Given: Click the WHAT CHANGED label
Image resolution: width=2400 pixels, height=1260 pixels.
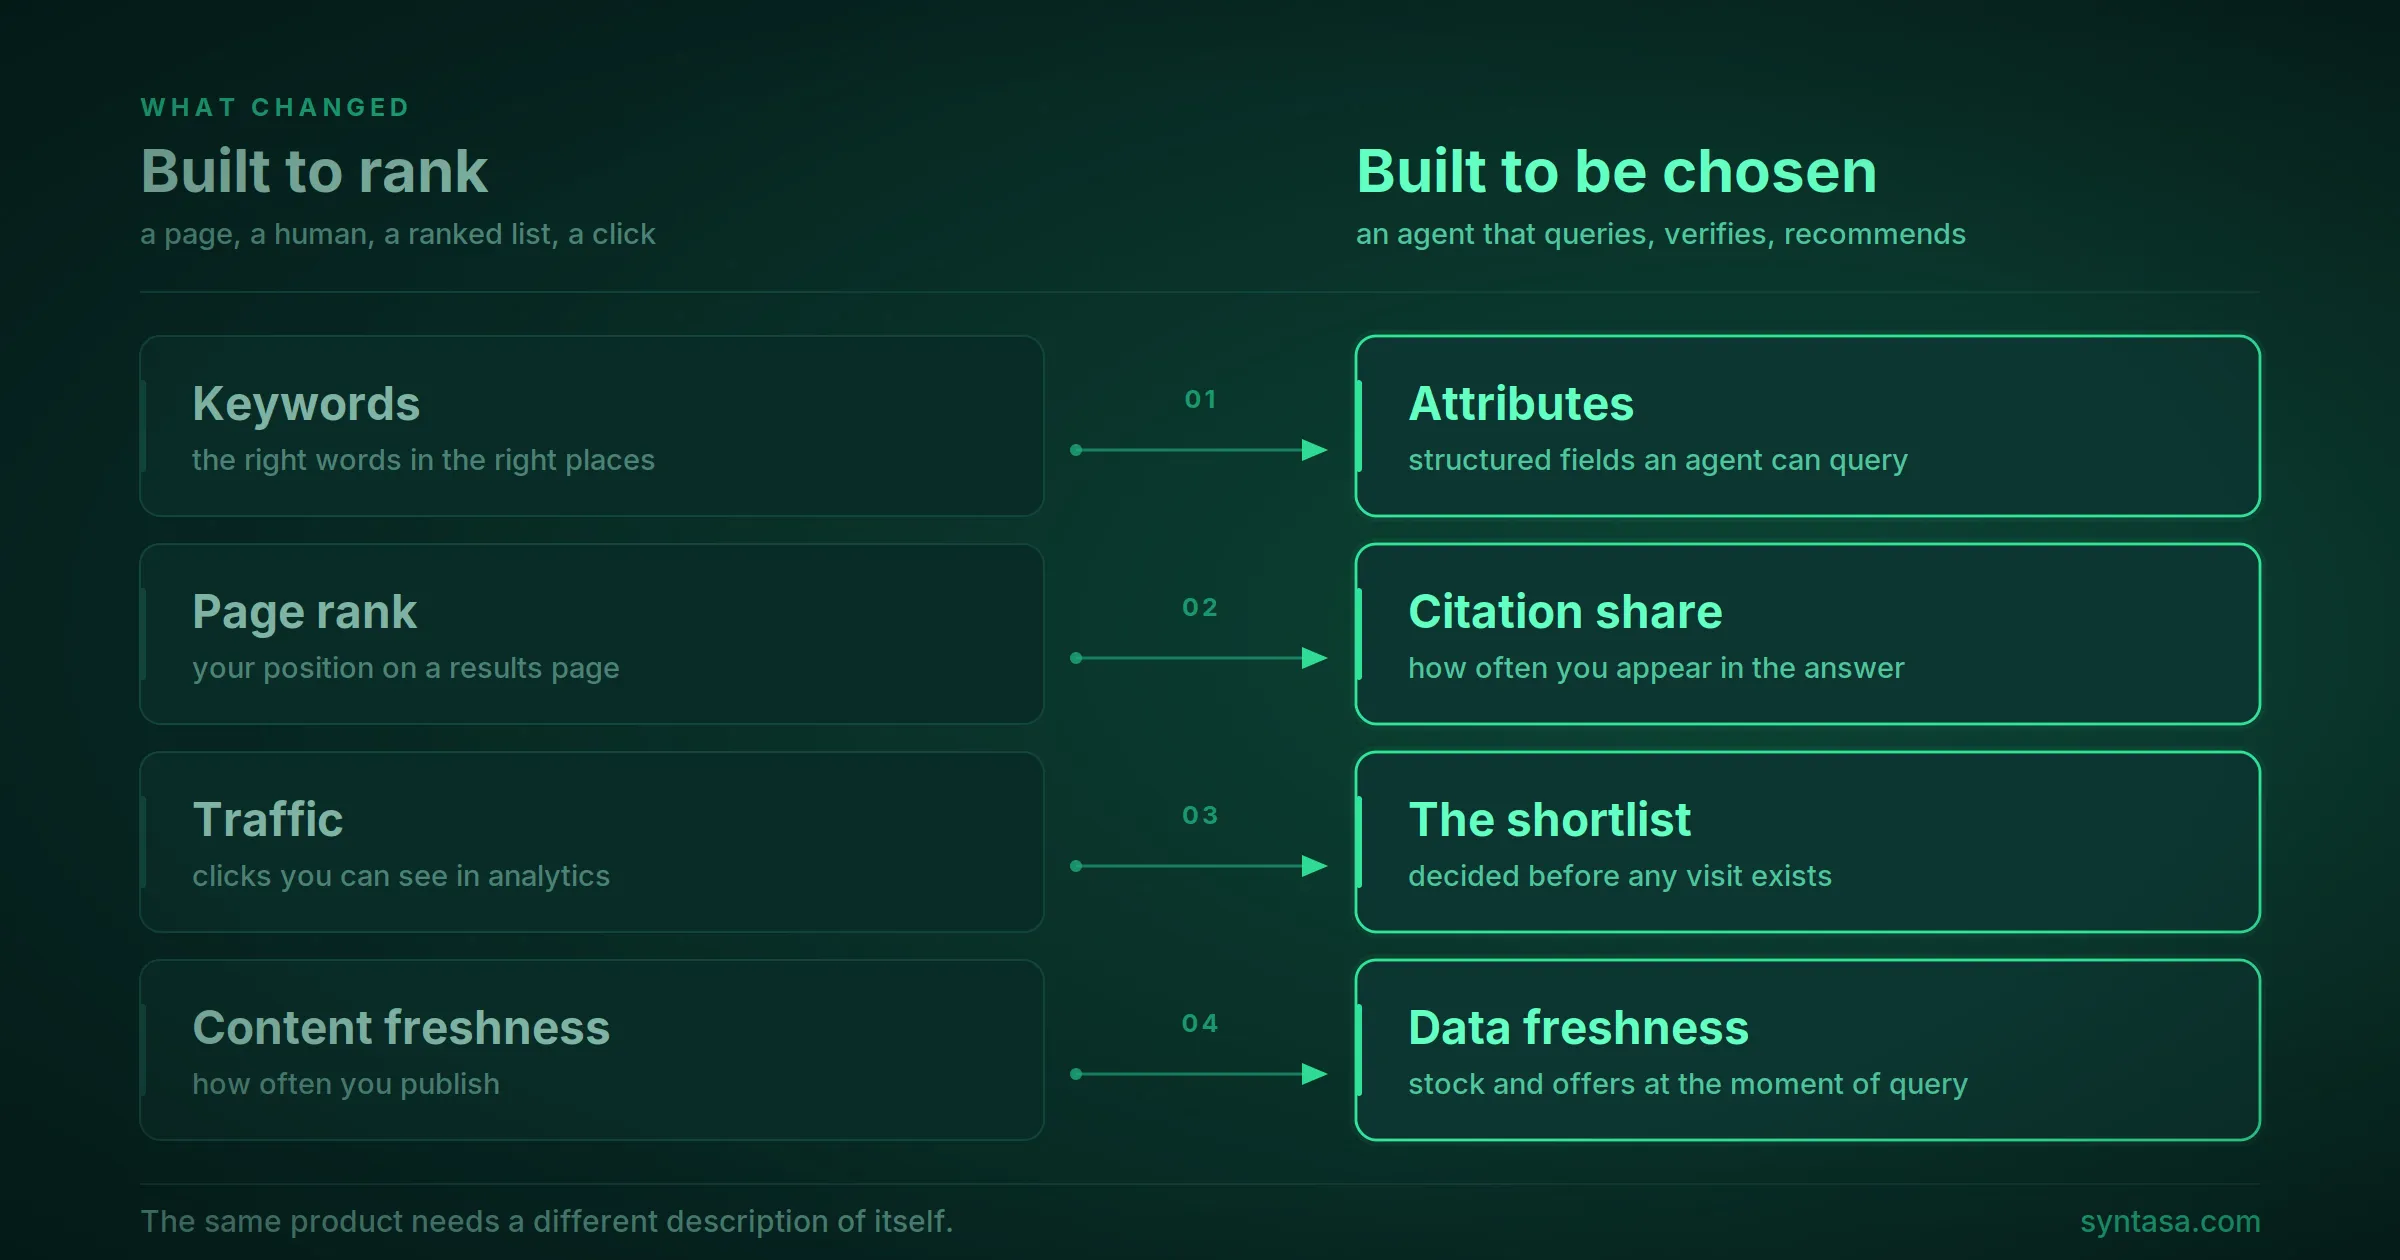Looking at the screenshot, I should point(275,107).
